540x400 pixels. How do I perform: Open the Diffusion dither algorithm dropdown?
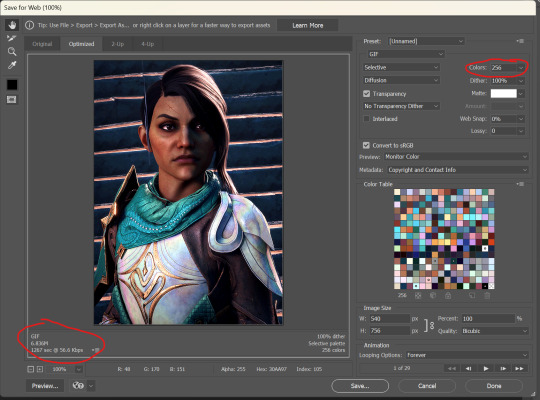pyautogui.click(x=401, y=80)
